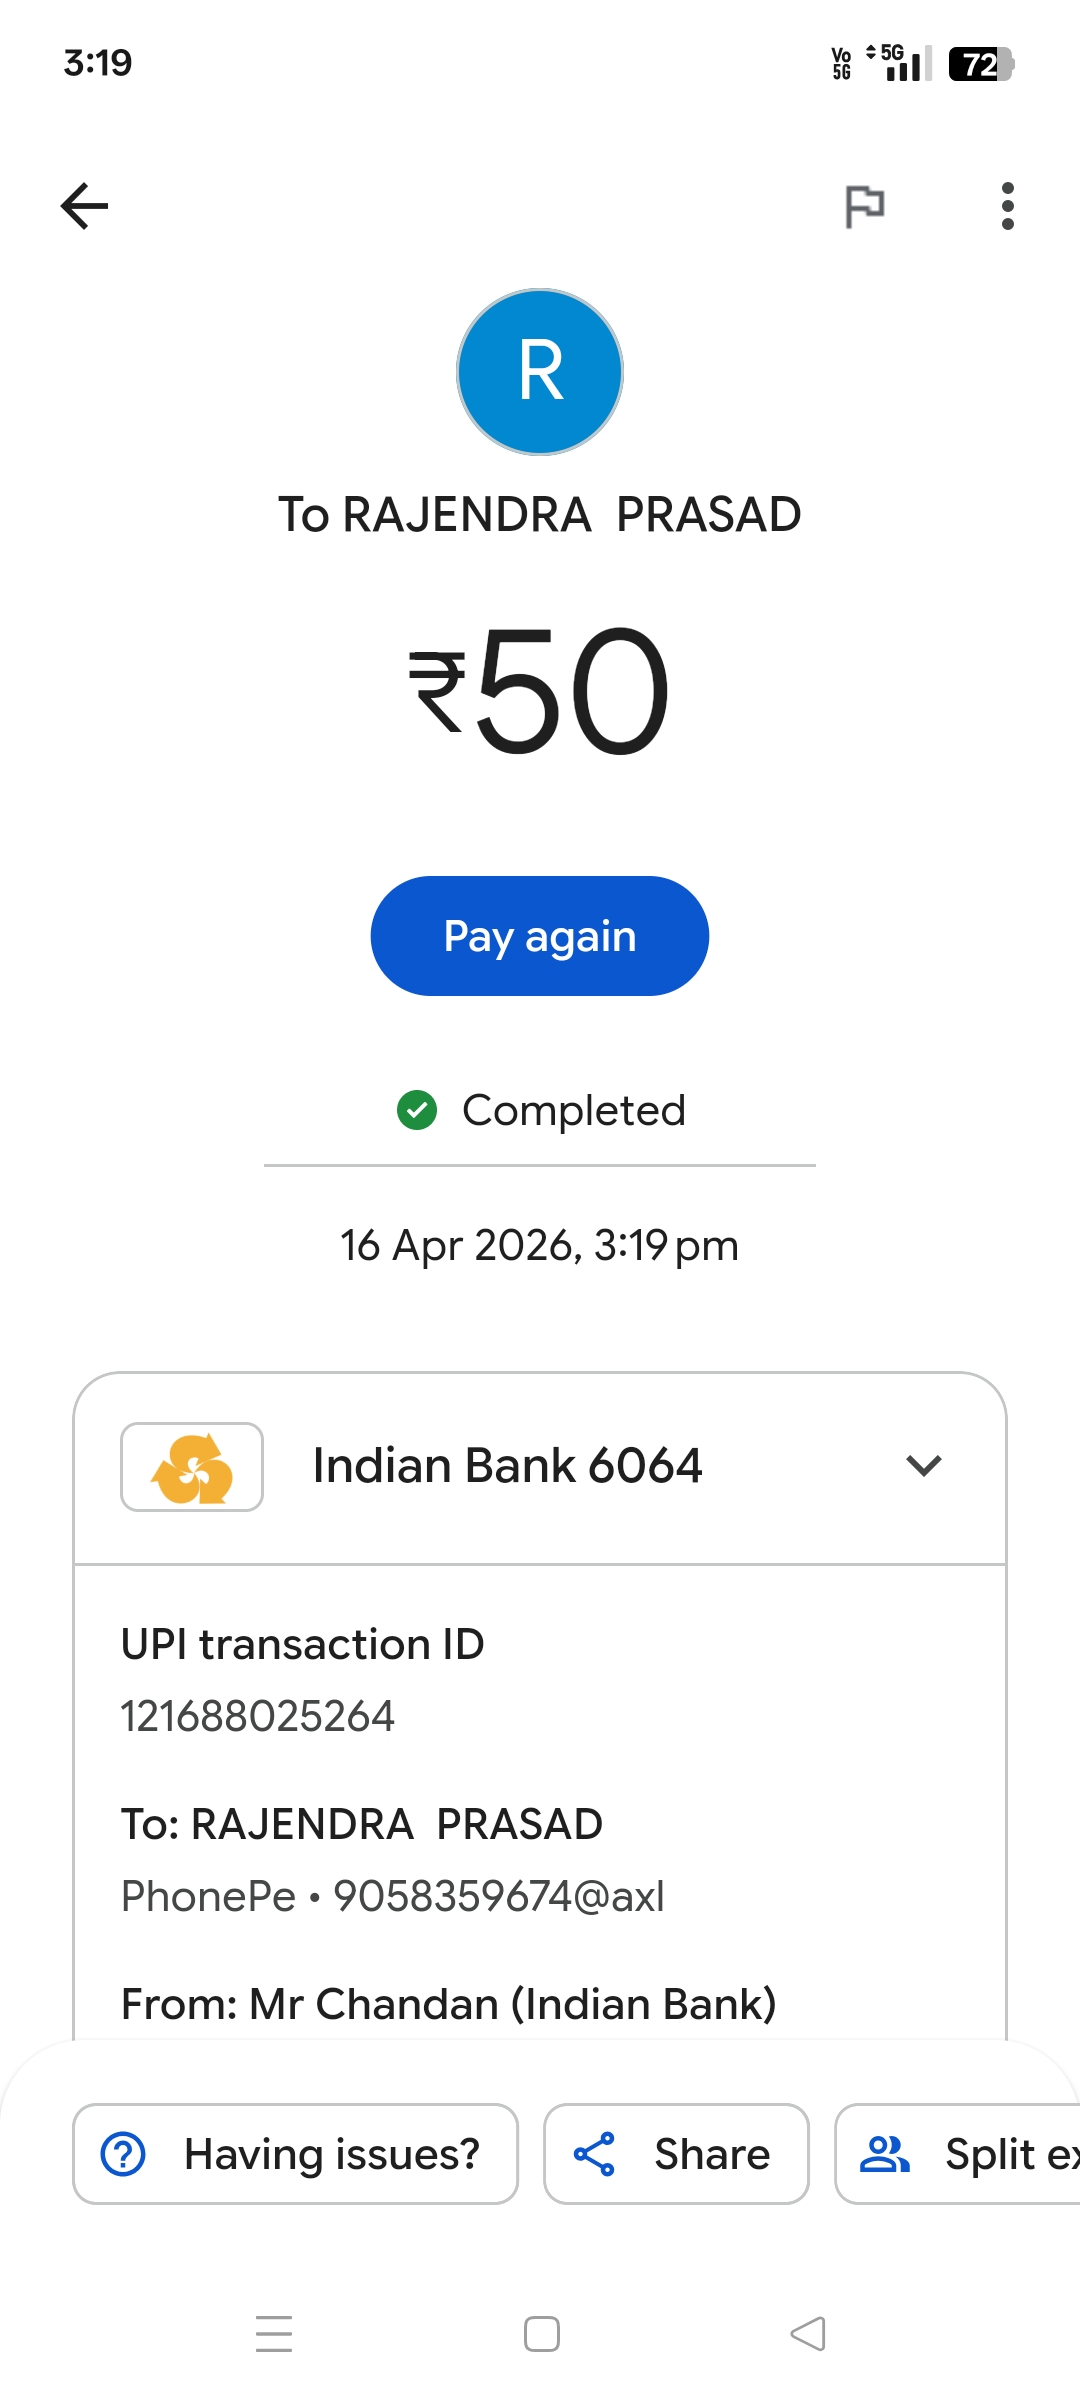Open Android recent apps menu button
The image size is (1080, 2400).
[274, 2334]
